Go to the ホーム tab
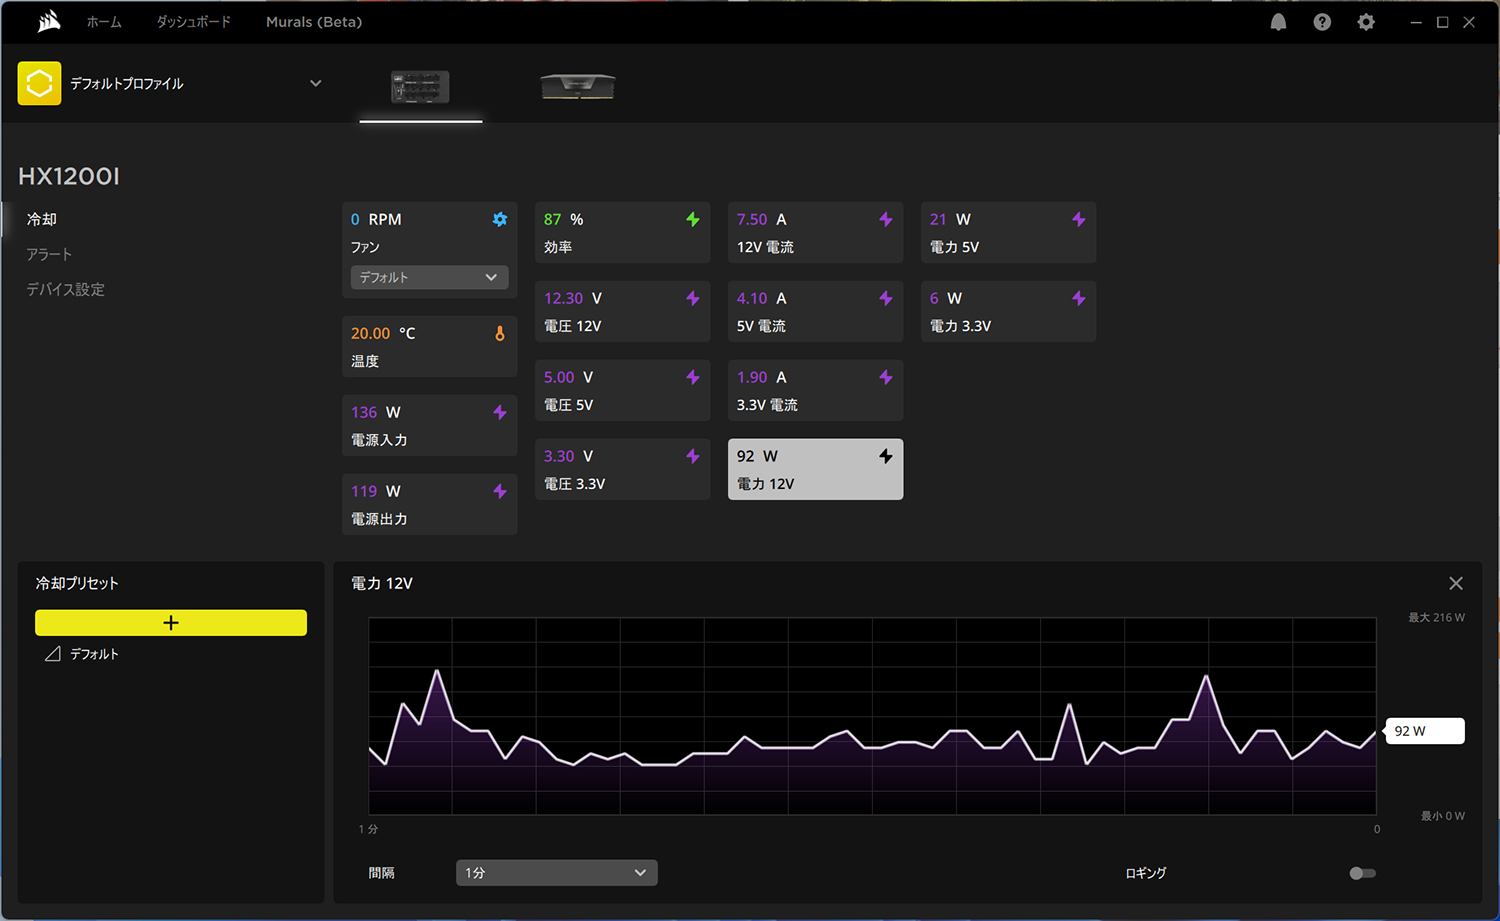The height and width of the screenshot is (921, 1500). pyautogui.click(x=104, y=22)
